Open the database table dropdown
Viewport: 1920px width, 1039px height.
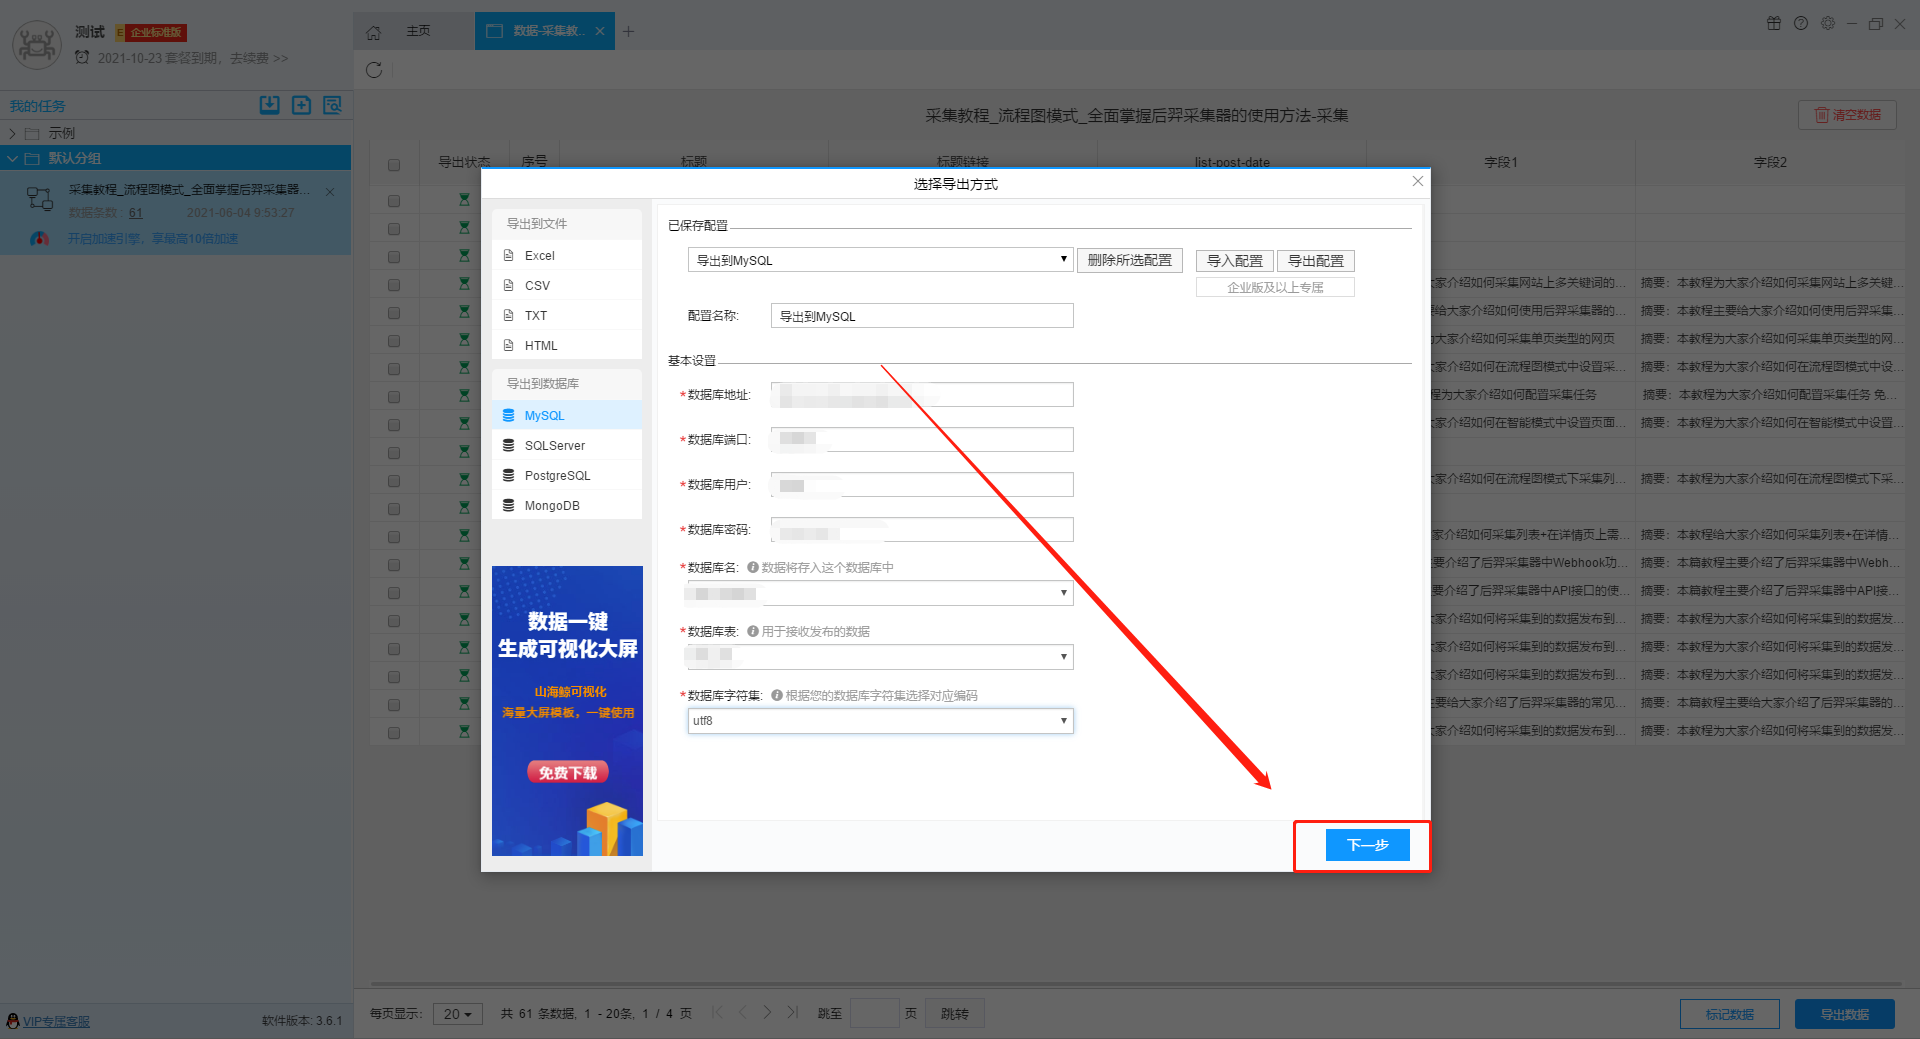[880, 657]
